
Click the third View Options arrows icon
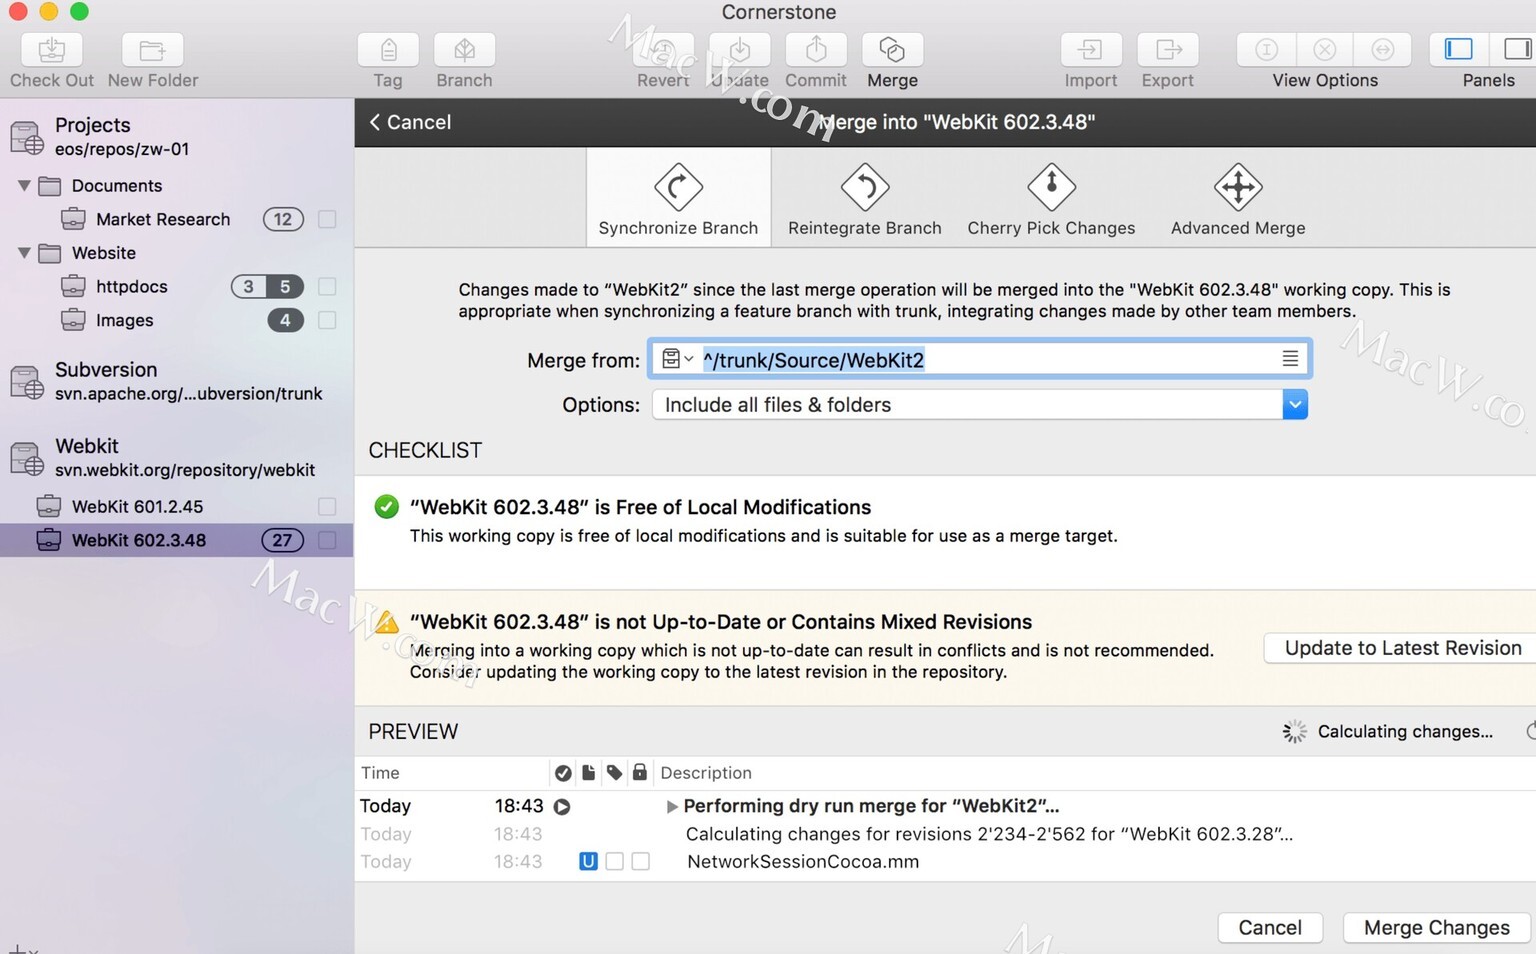click(1382, 49)
